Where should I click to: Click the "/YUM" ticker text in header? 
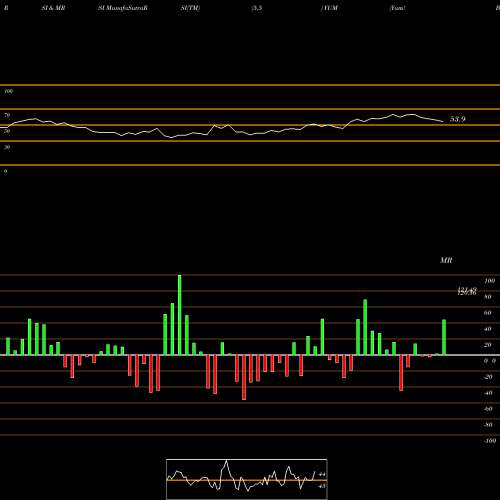[x=329, y=8]
